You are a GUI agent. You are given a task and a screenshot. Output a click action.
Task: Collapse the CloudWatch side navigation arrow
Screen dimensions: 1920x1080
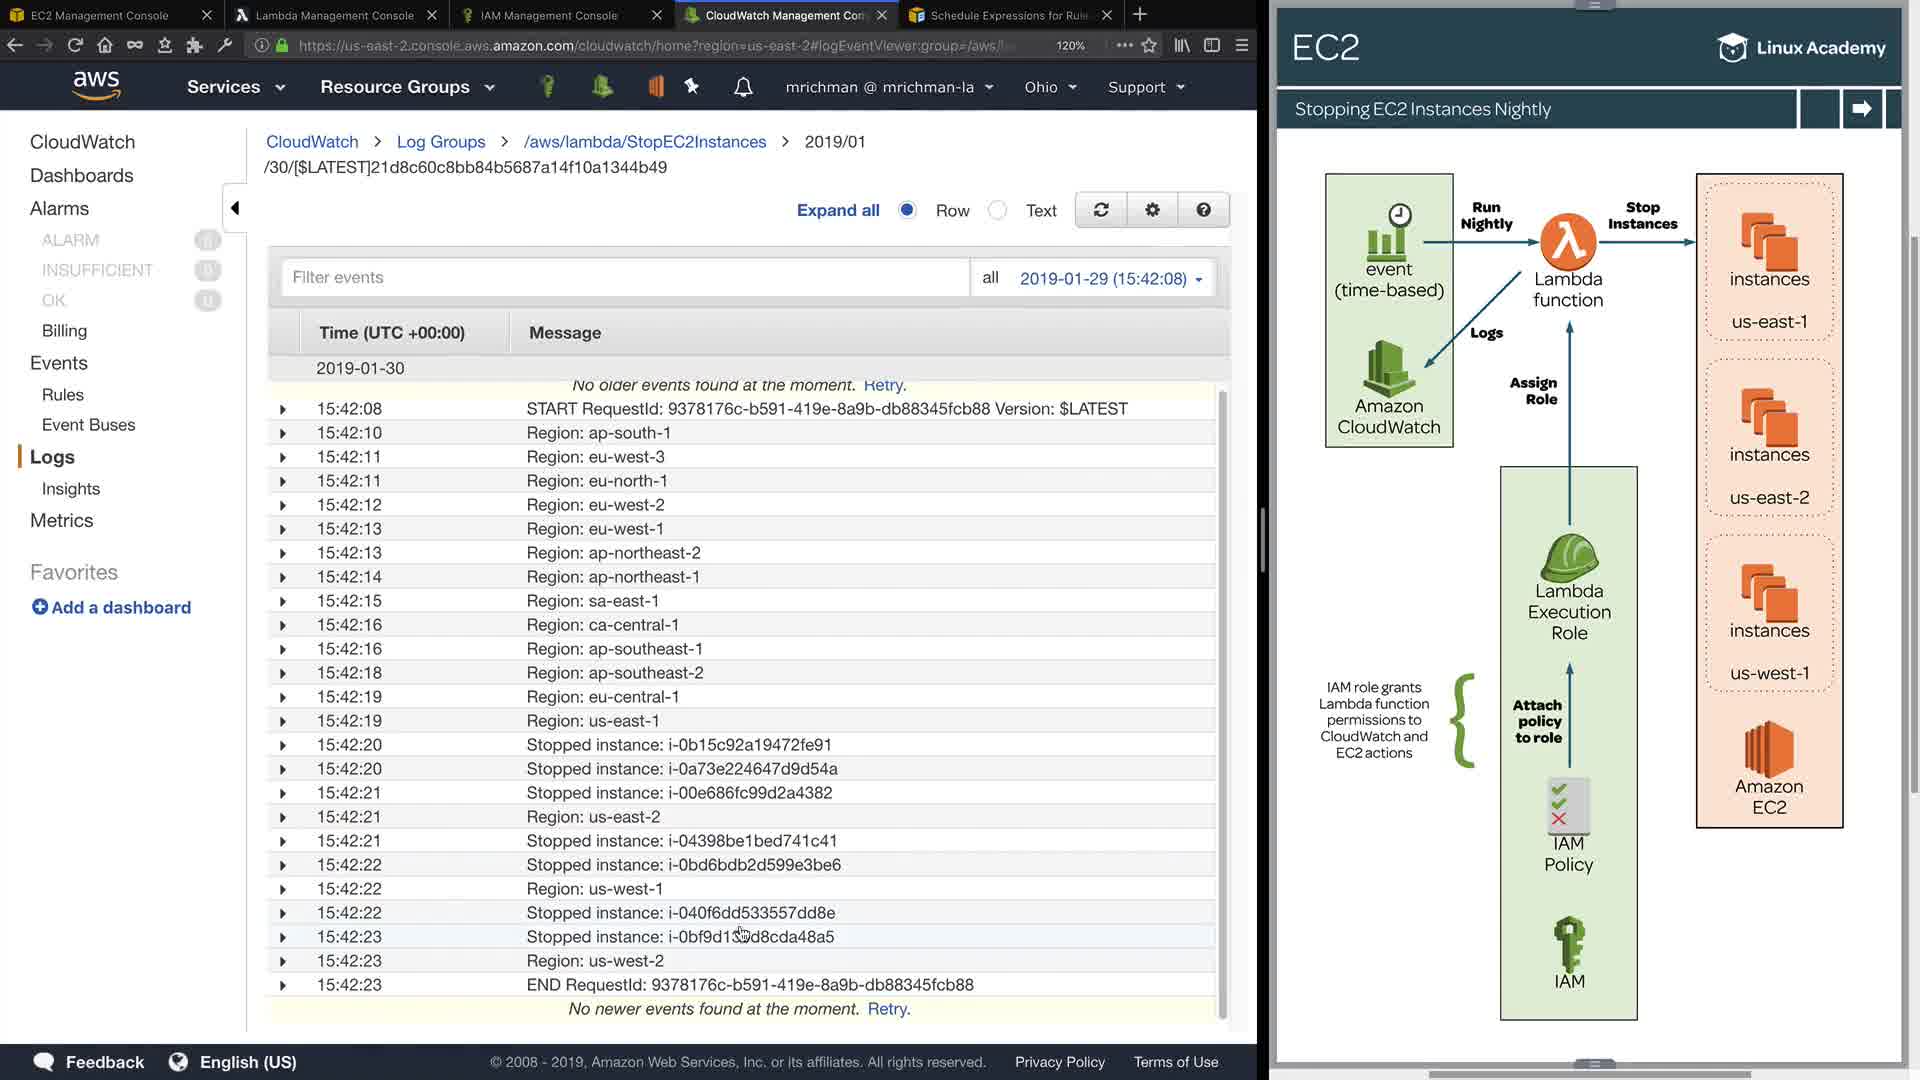pos(235,208)
